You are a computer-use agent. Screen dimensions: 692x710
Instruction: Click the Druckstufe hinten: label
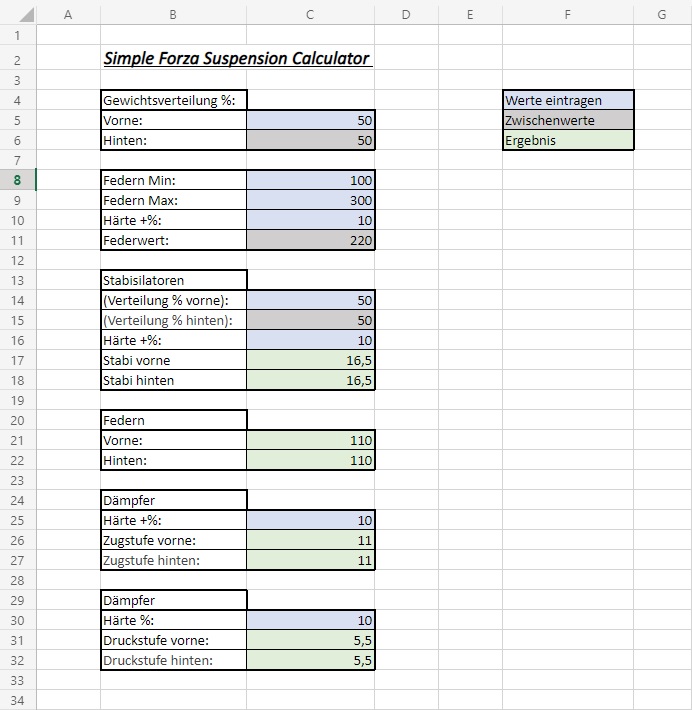pos(158,660)
